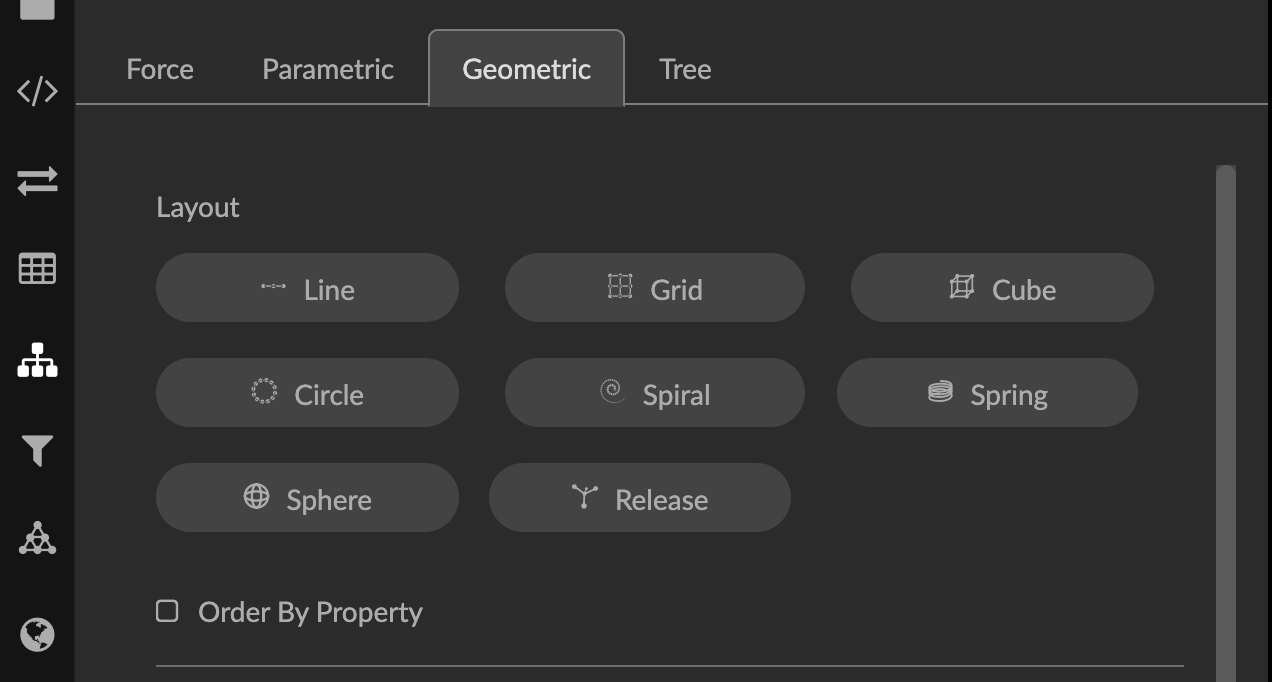Open the code editor sidebar icon
This screenshot has width=1272, height=682.
tap(37, 91)
